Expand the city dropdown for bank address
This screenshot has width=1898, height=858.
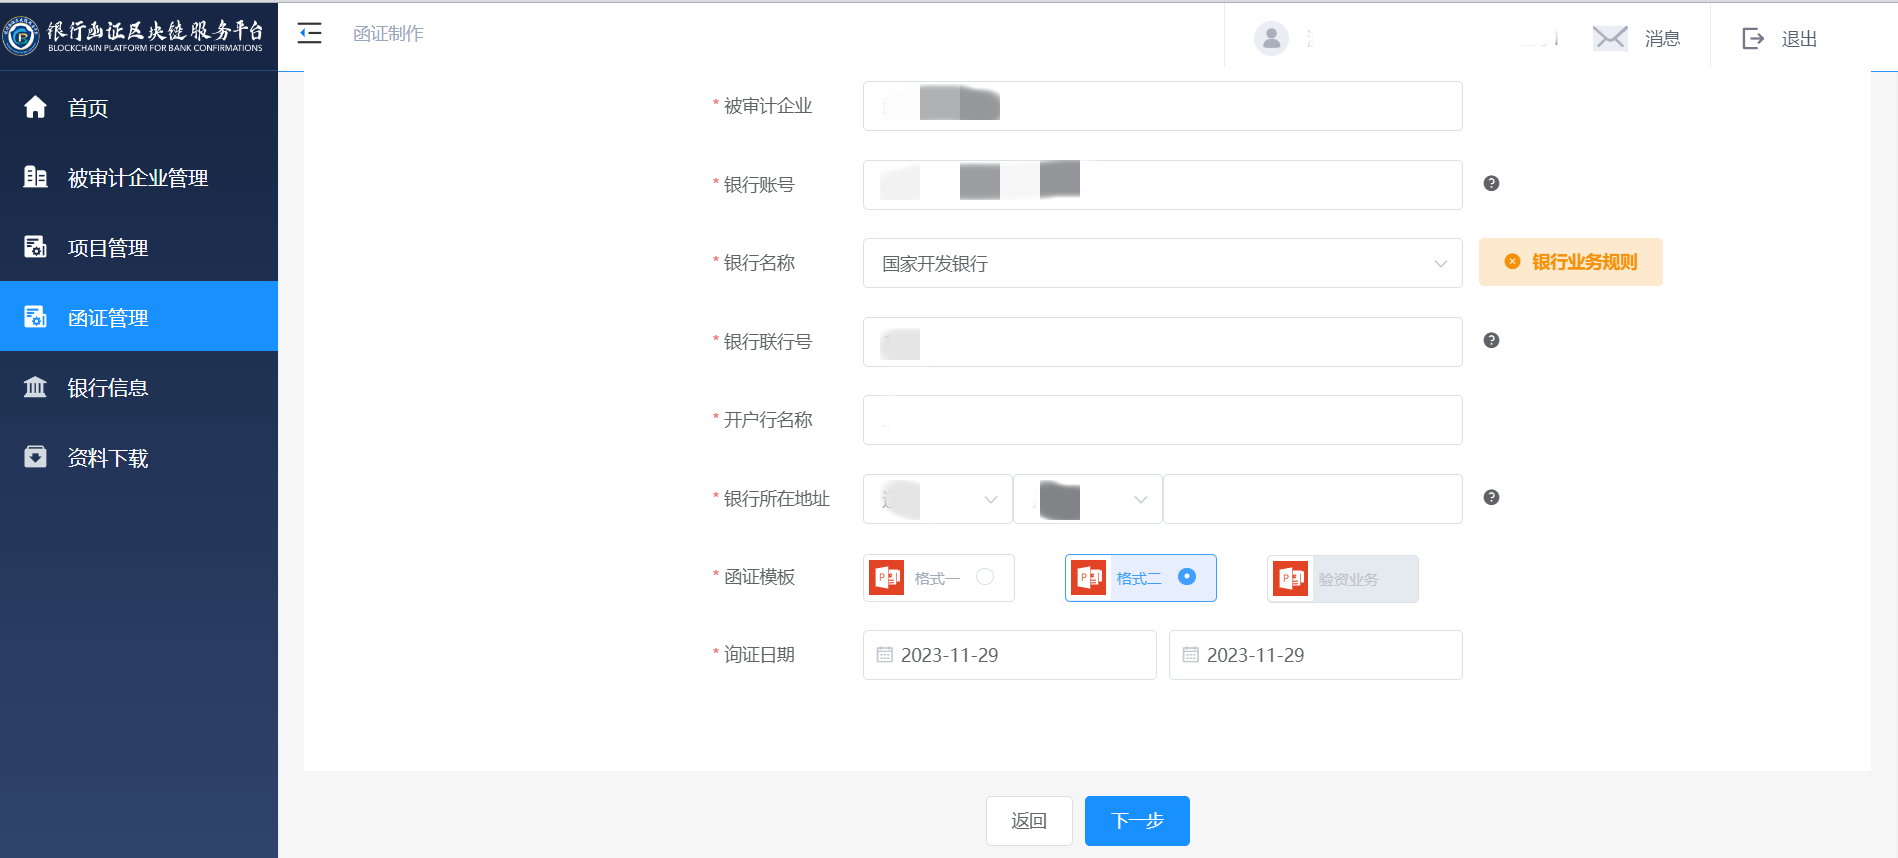click(1088, 499)
